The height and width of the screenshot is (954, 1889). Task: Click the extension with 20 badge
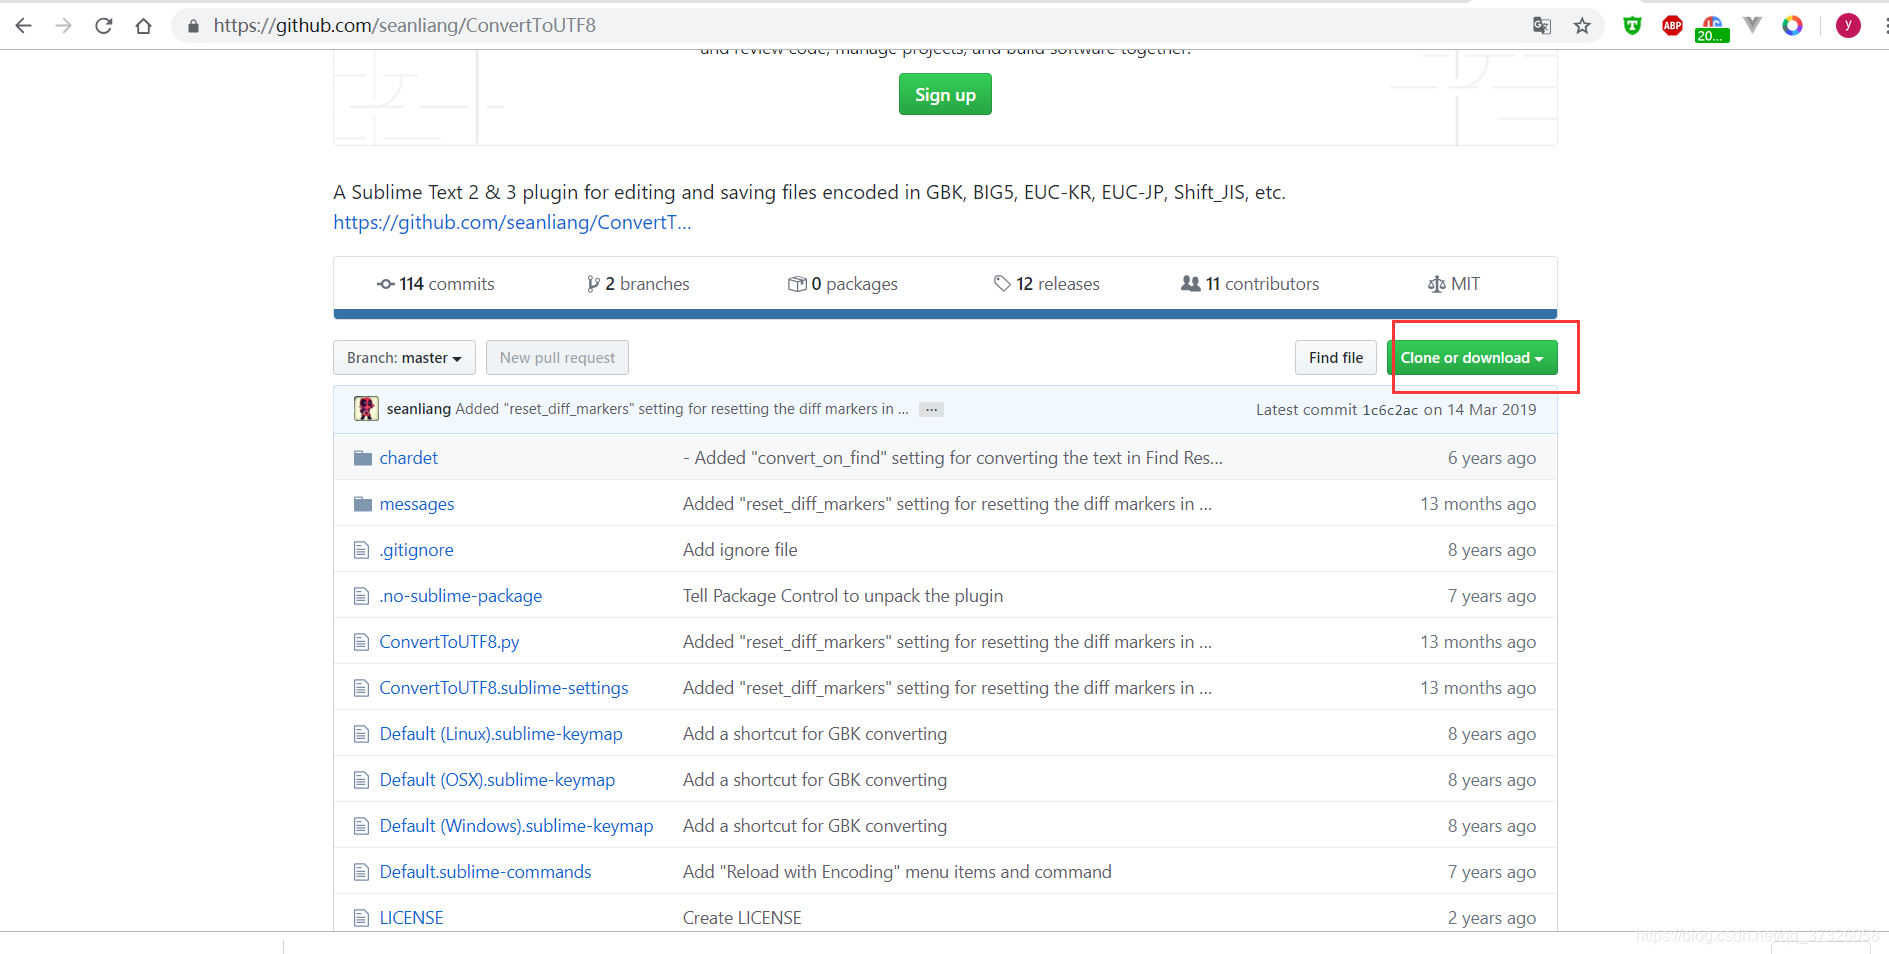1712,28
